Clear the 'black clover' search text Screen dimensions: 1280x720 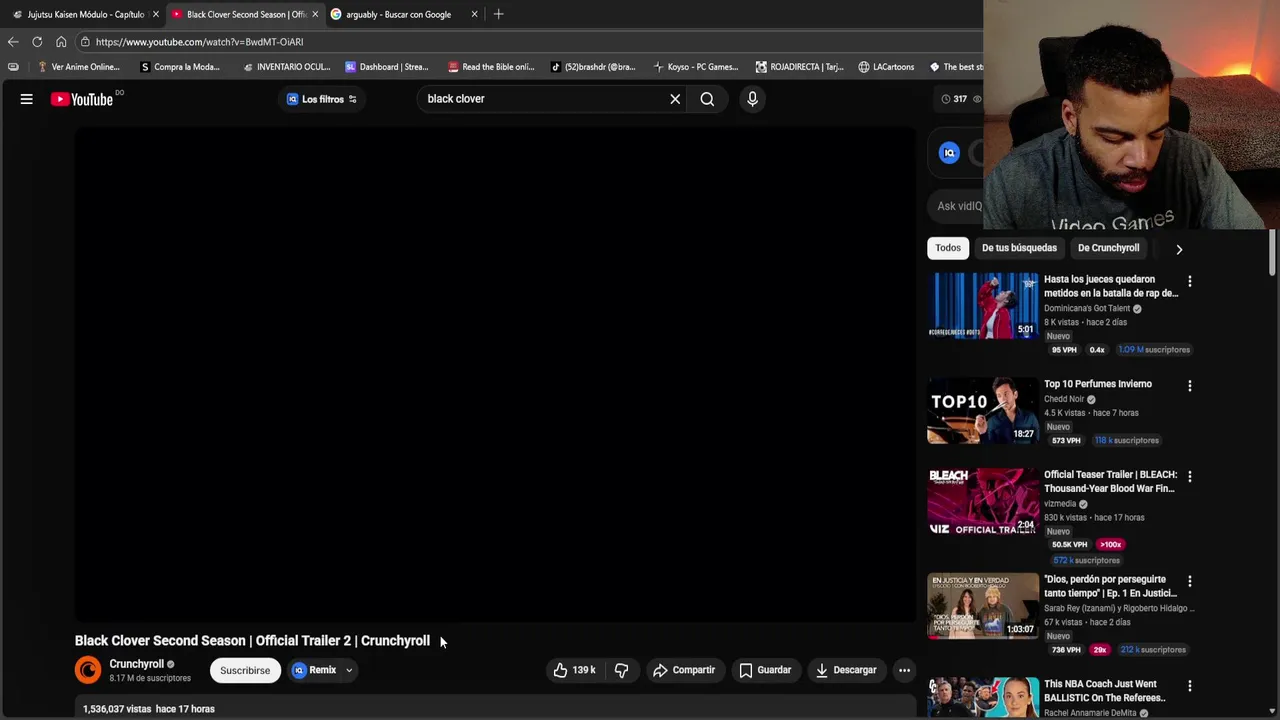coord(675,99)
